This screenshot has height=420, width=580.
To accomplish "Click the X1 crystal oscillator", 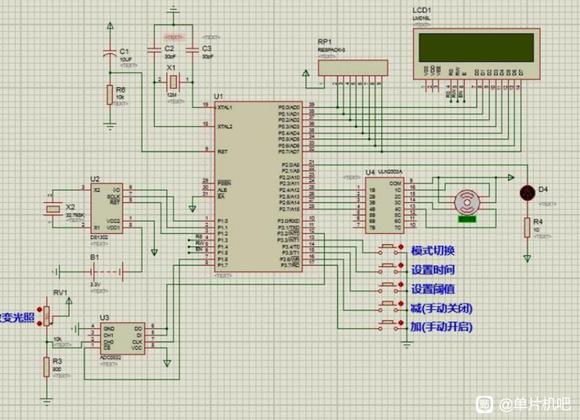I will point(173,81).
